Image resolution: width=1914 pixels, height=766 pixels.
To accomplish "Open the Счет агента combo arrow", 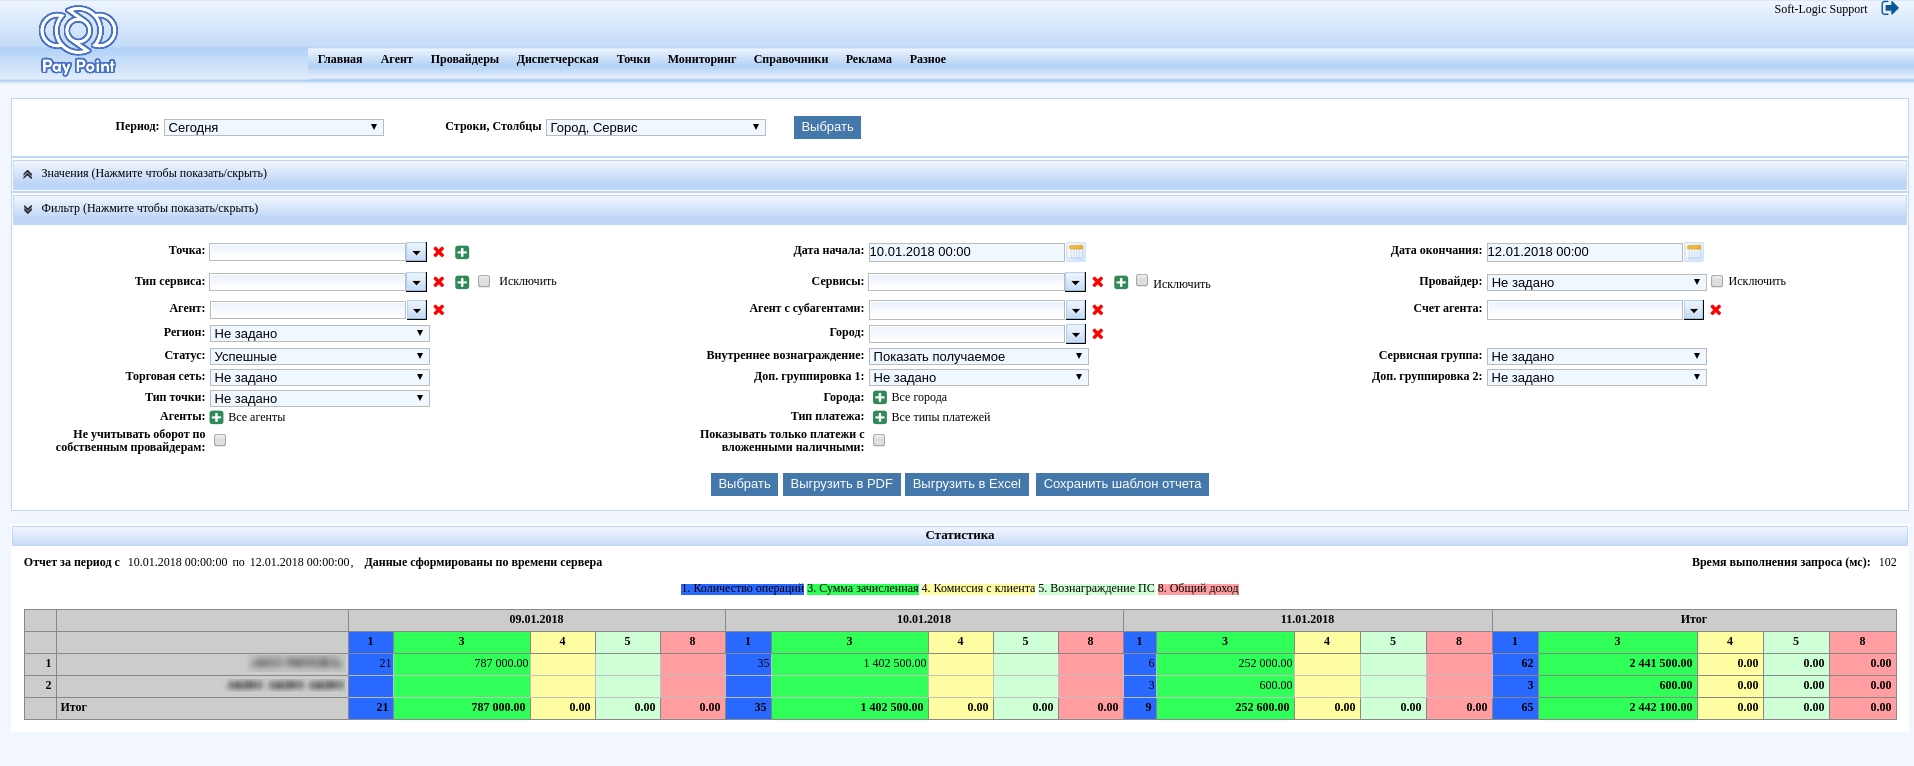I will 1693,310.
